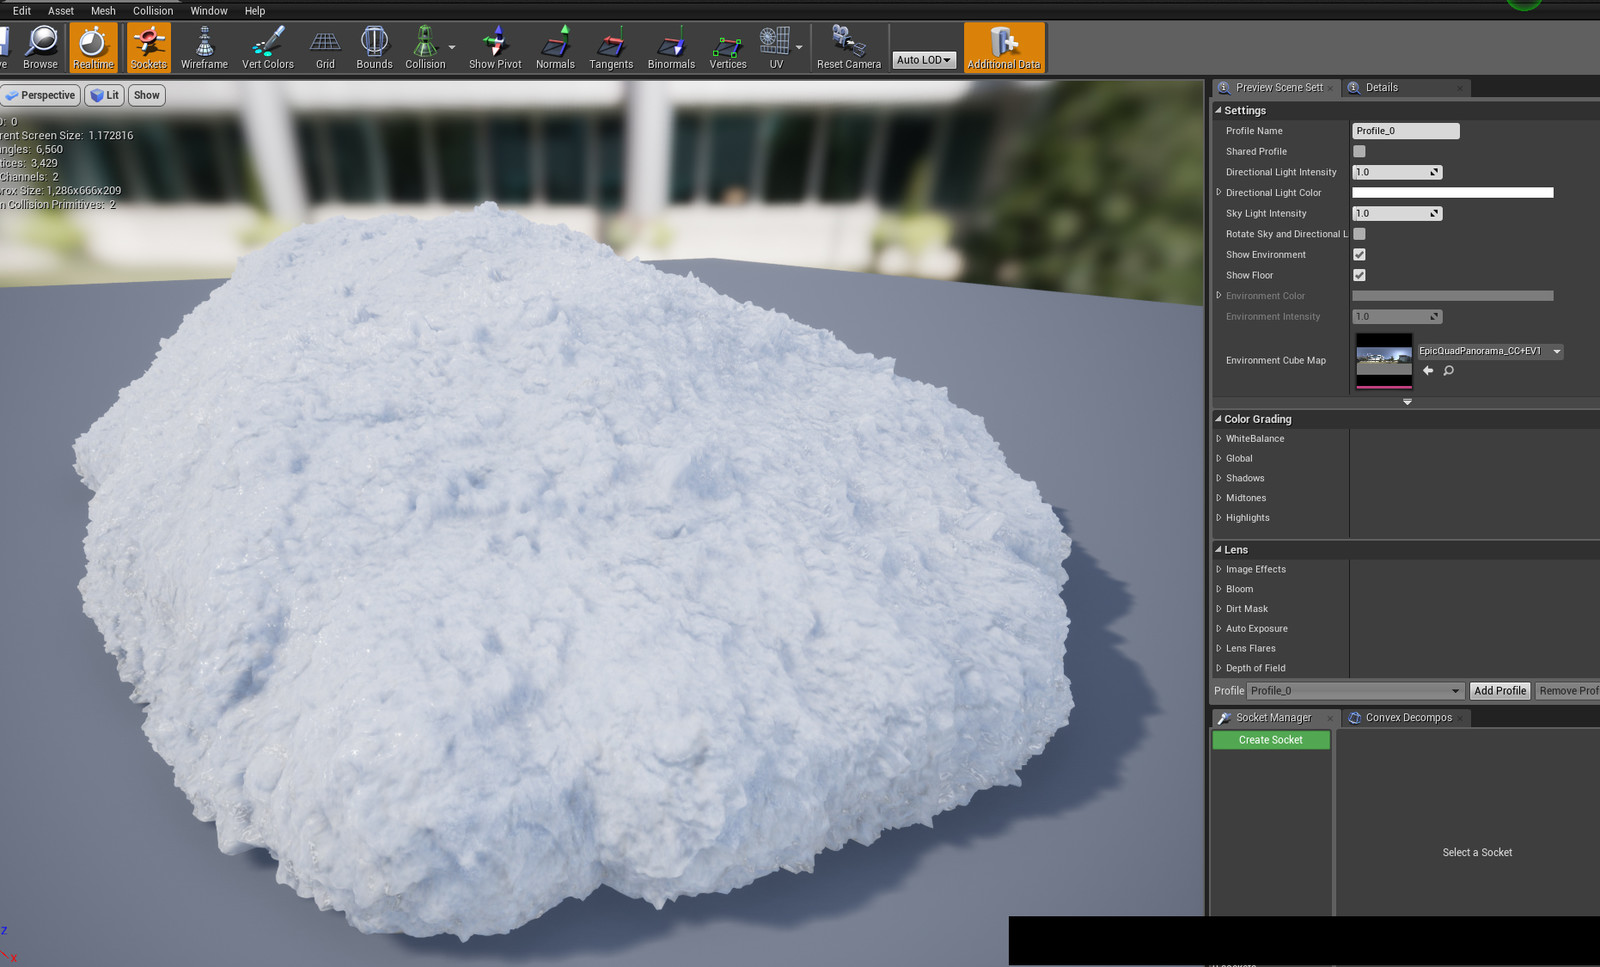Open the Collision toolbar dropdown arrow

pyautogui.click(x=452, y=47)
